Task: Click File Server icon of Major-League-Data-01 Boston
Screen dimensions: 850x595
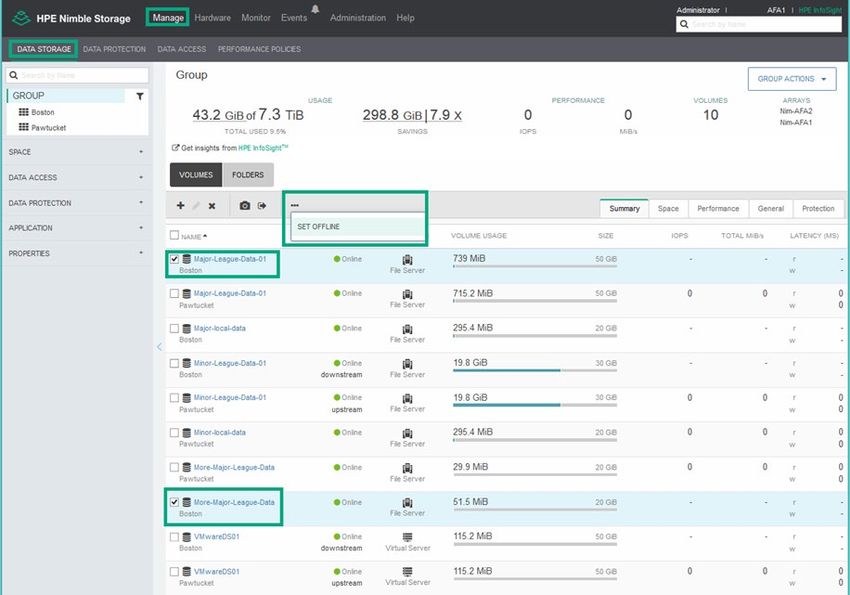Action: pyautogui.click(x=408, y=260)
